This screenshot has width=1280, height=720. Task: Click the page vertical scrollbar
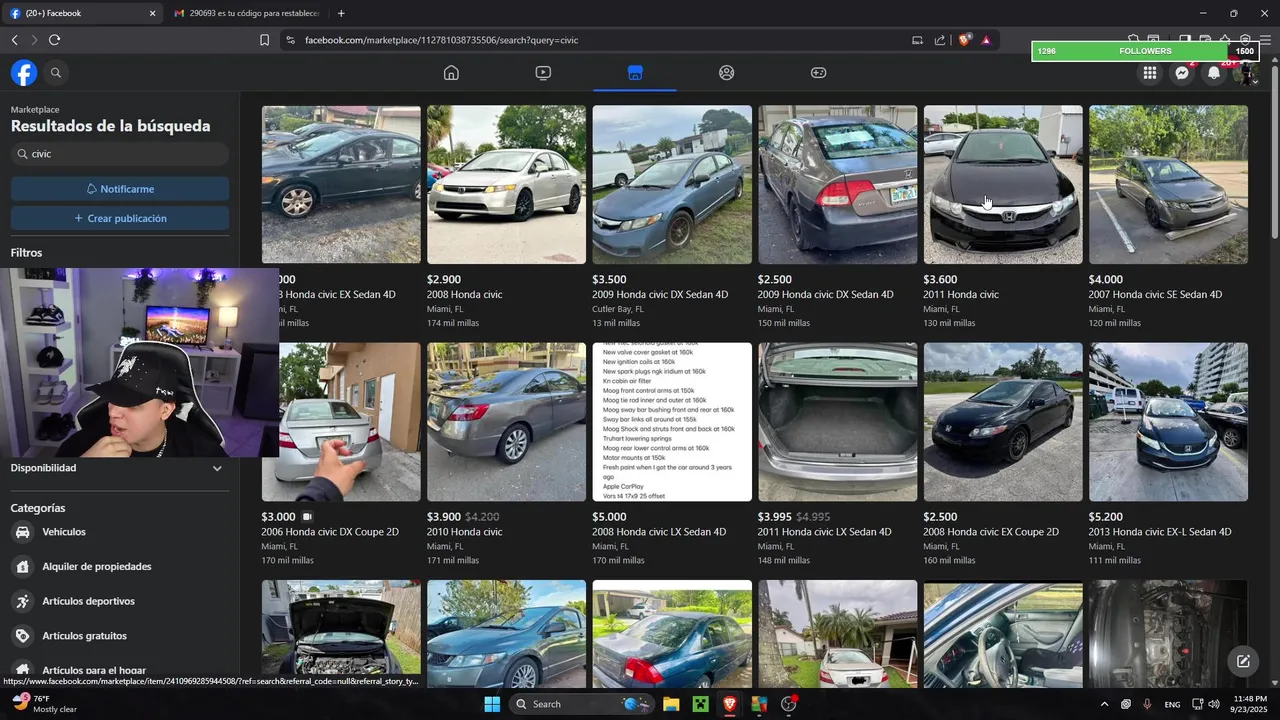click(1275, 150)
